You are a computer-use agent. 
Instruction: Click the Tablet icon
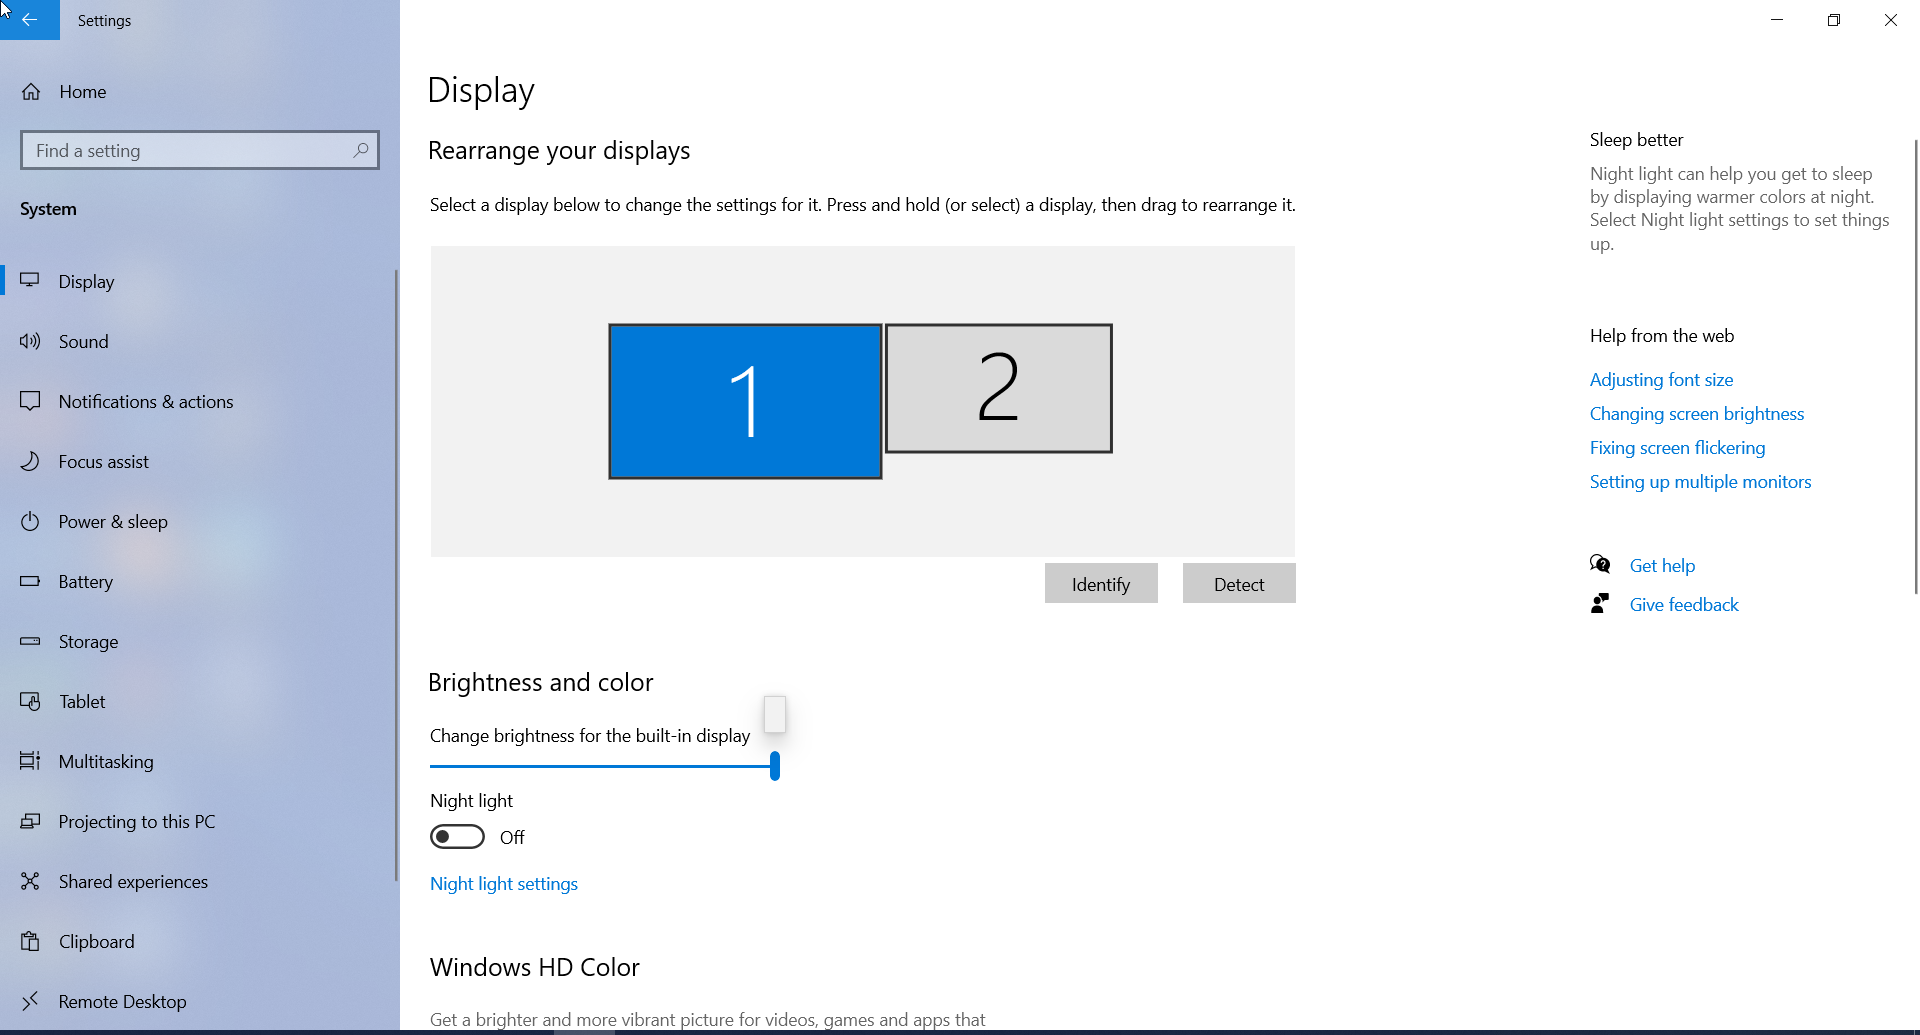30,701
